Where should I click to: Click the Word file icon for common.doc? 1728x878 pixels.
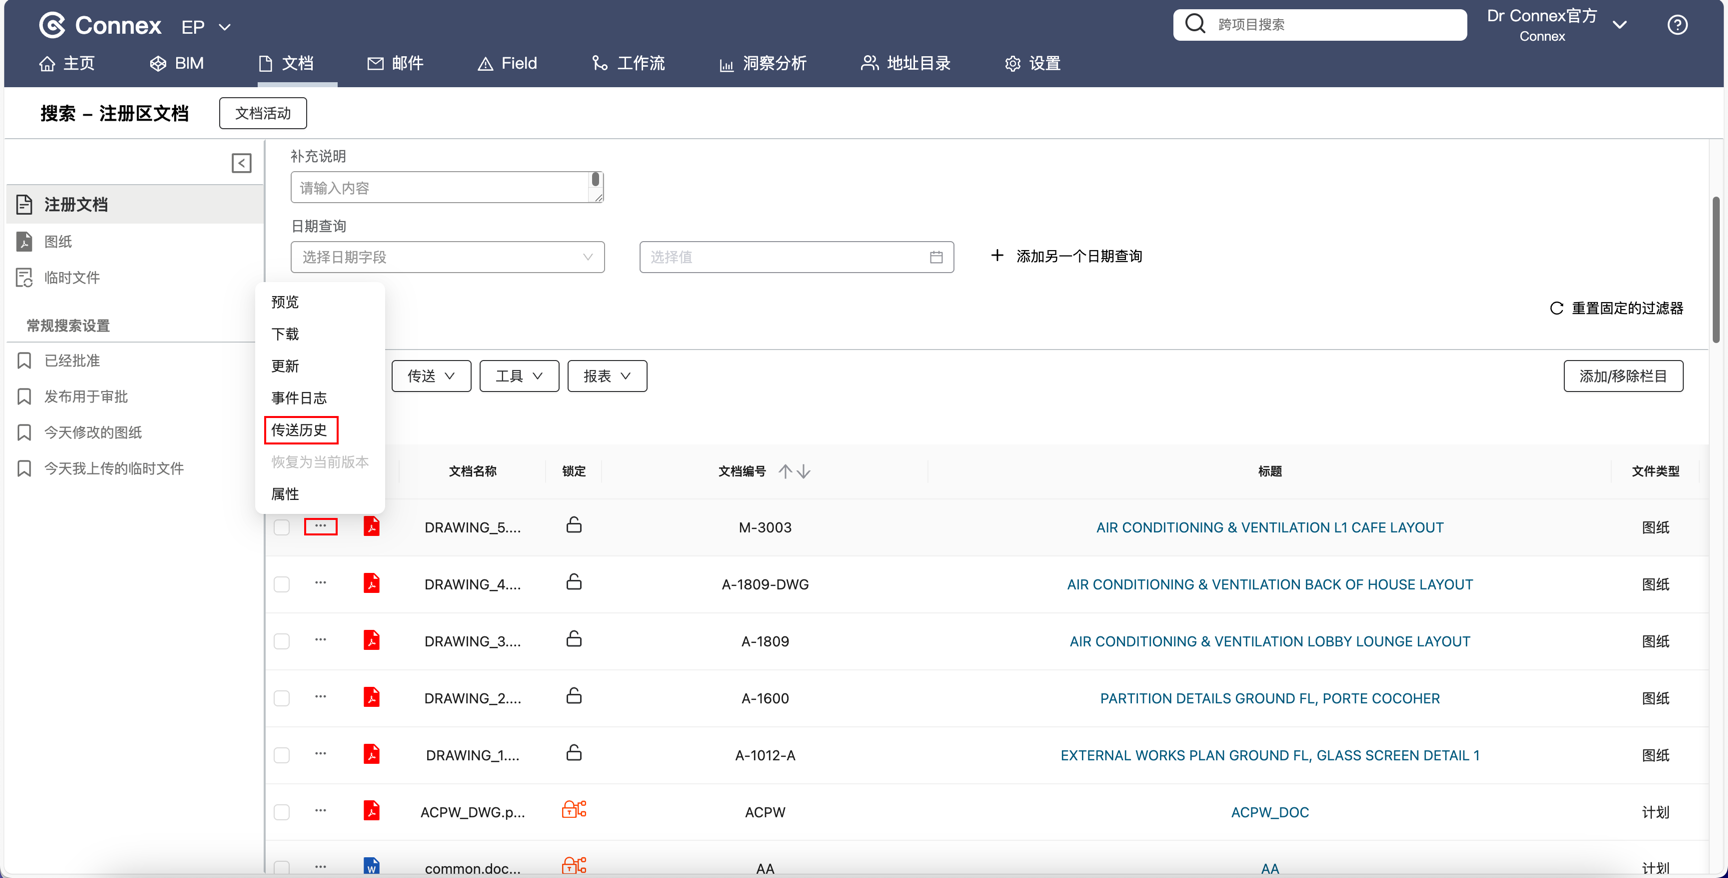[x=372, y=866]
